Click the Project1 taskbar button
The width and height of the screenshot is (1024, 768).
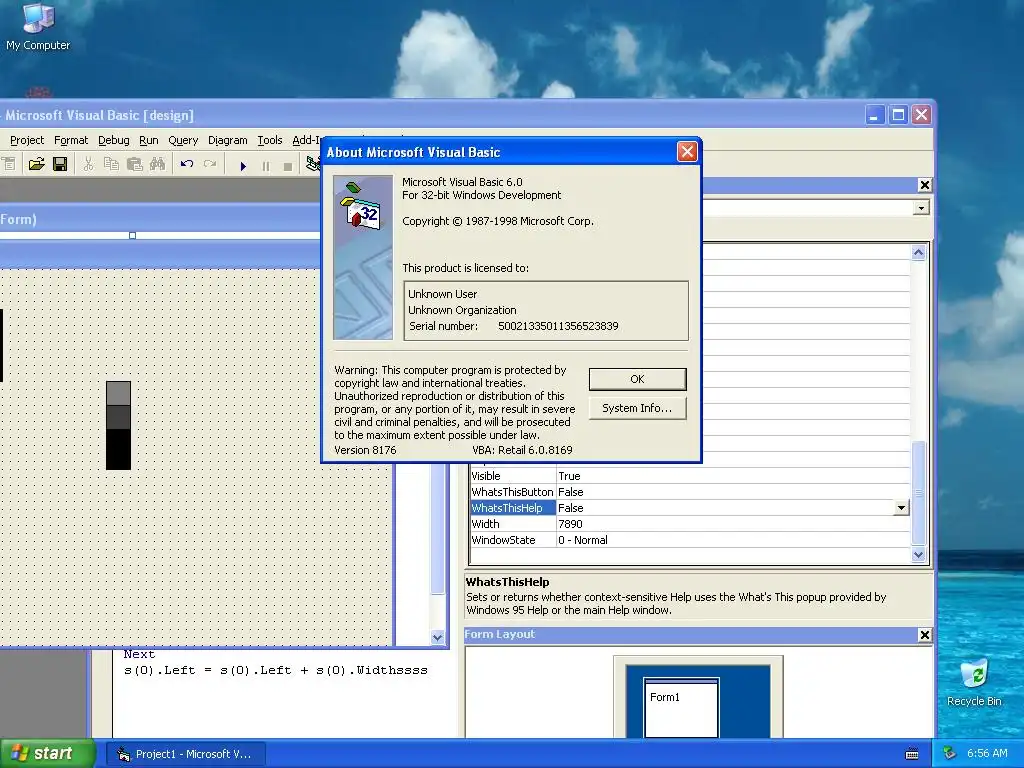pyautogui.click(x=186, y=754)
